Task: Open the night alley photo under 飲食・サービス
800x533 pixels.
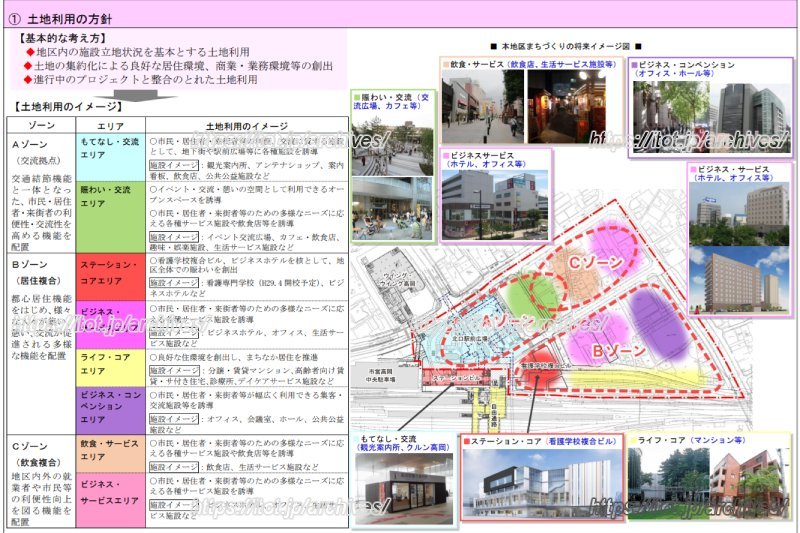Action: point(566,106)
